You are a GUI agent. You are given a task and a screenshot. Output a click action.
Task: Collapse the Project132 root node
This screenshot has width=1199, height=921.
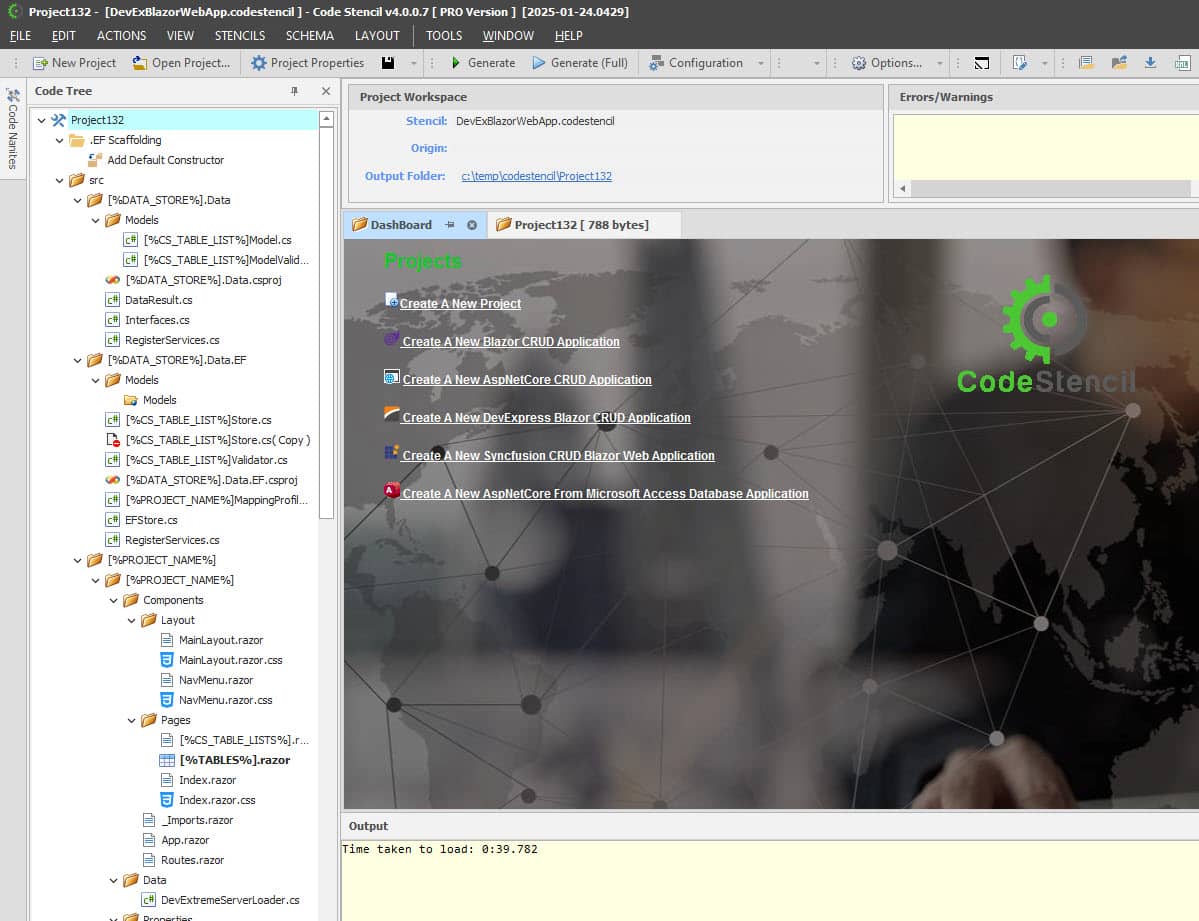tap(41, 120)
